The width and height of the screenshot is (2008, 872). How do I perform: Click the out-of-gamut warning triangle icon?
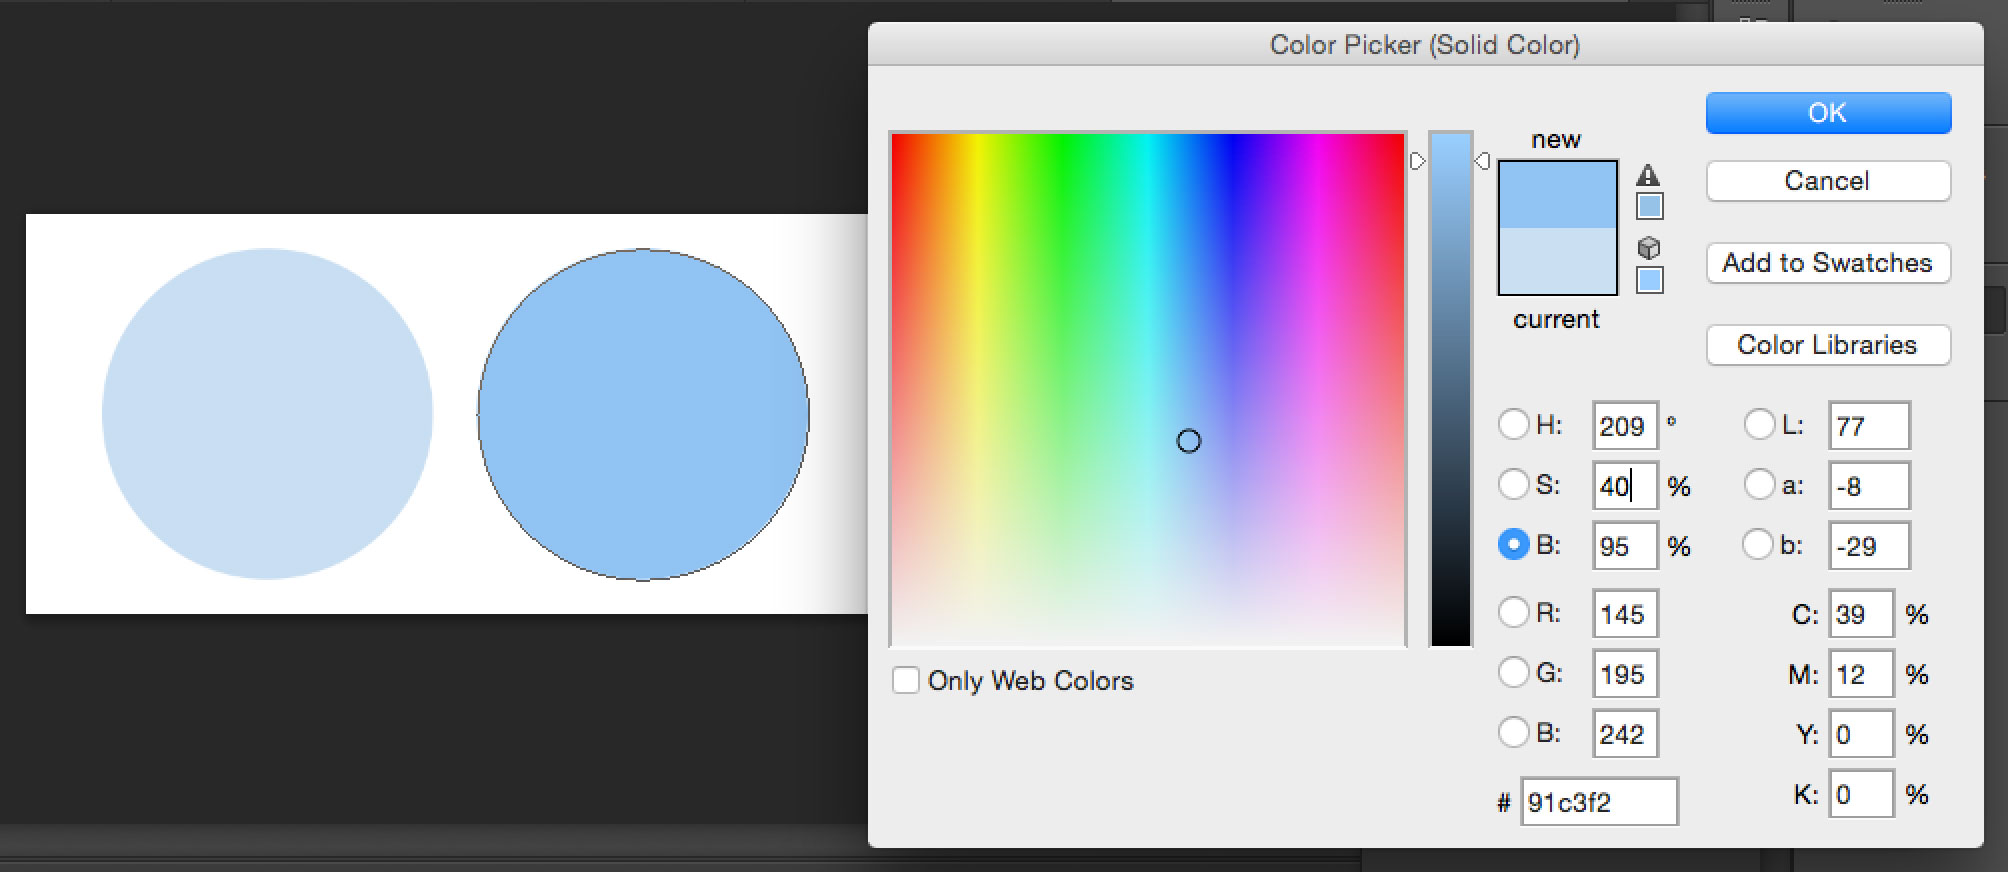pyautogui.click(x=1648, y=175)
